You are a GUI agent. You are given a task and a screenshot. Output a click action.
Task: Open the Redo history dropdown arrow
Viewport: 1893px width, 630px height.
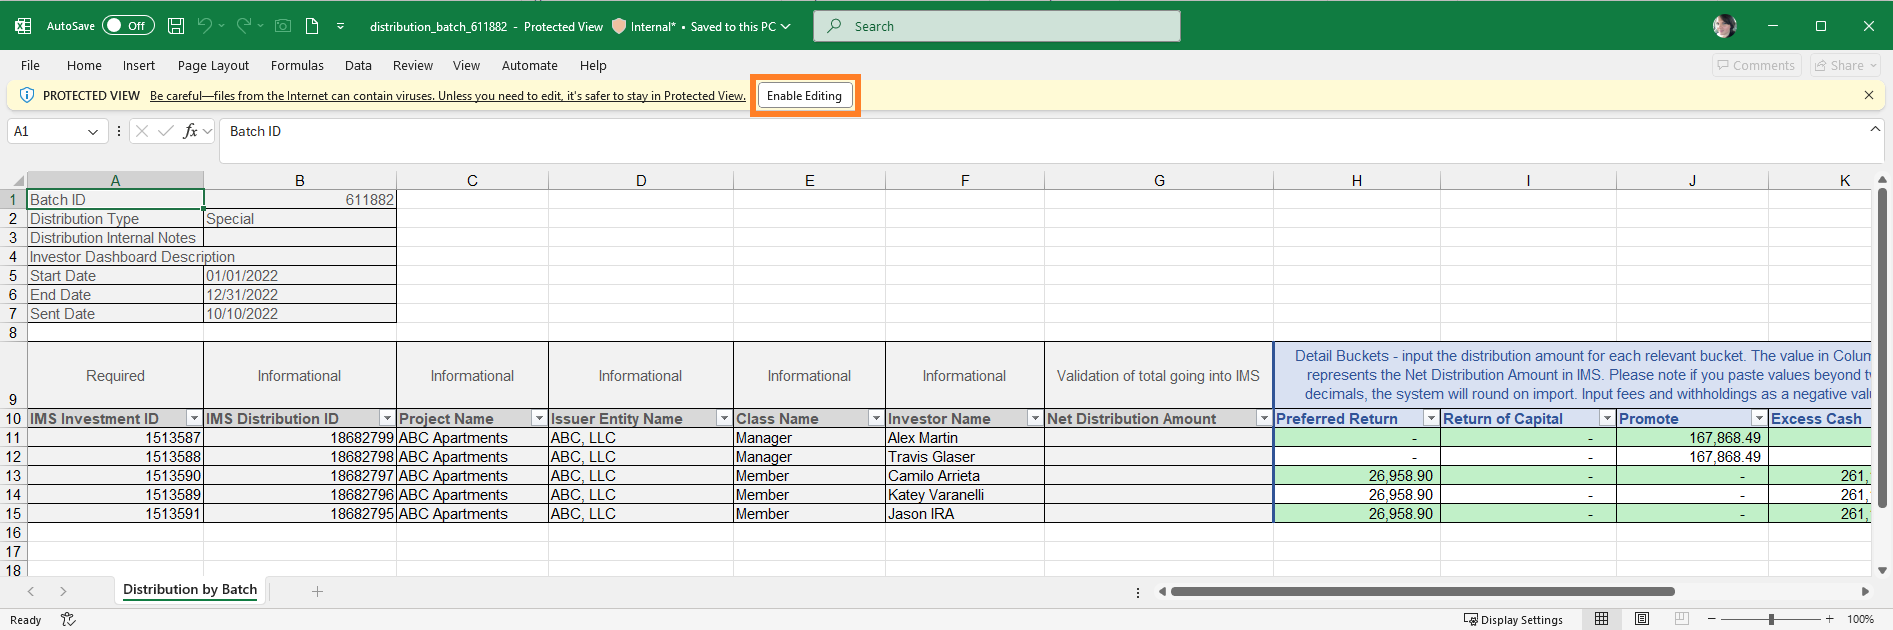260,26
